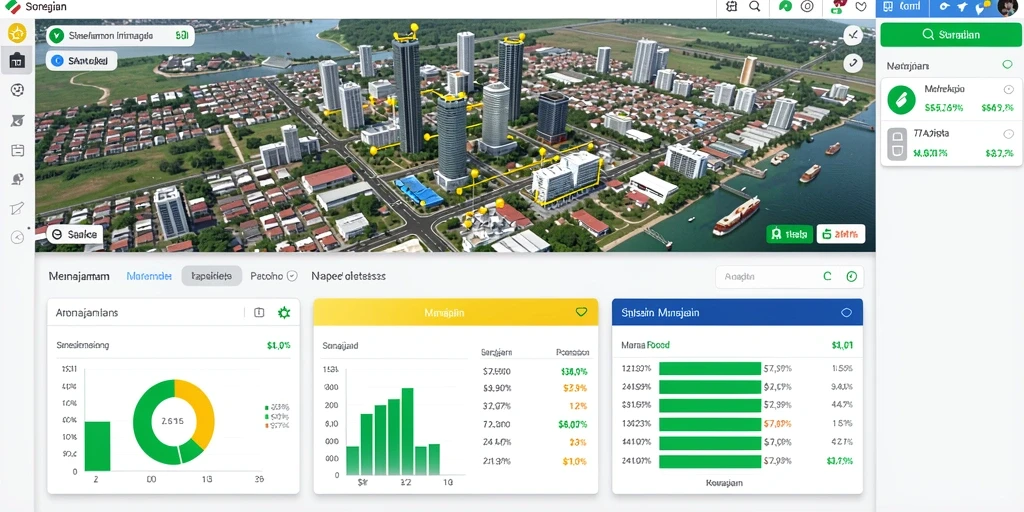Viewport: 1024px width, 512px height.
Task: Focus the search input field above the cards
Action: pyautogui.click(x=790, y=277)
